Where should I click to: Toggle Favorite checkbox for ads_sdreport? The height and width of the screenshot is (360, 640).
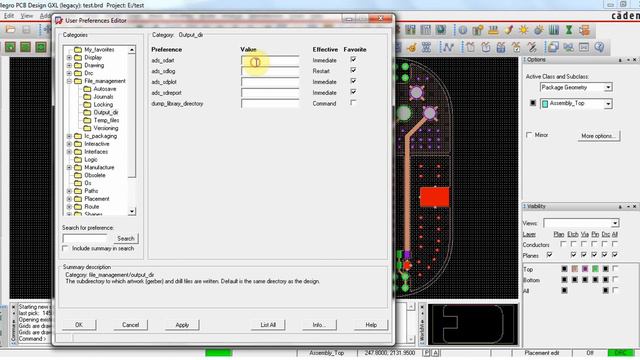(353, 92)
